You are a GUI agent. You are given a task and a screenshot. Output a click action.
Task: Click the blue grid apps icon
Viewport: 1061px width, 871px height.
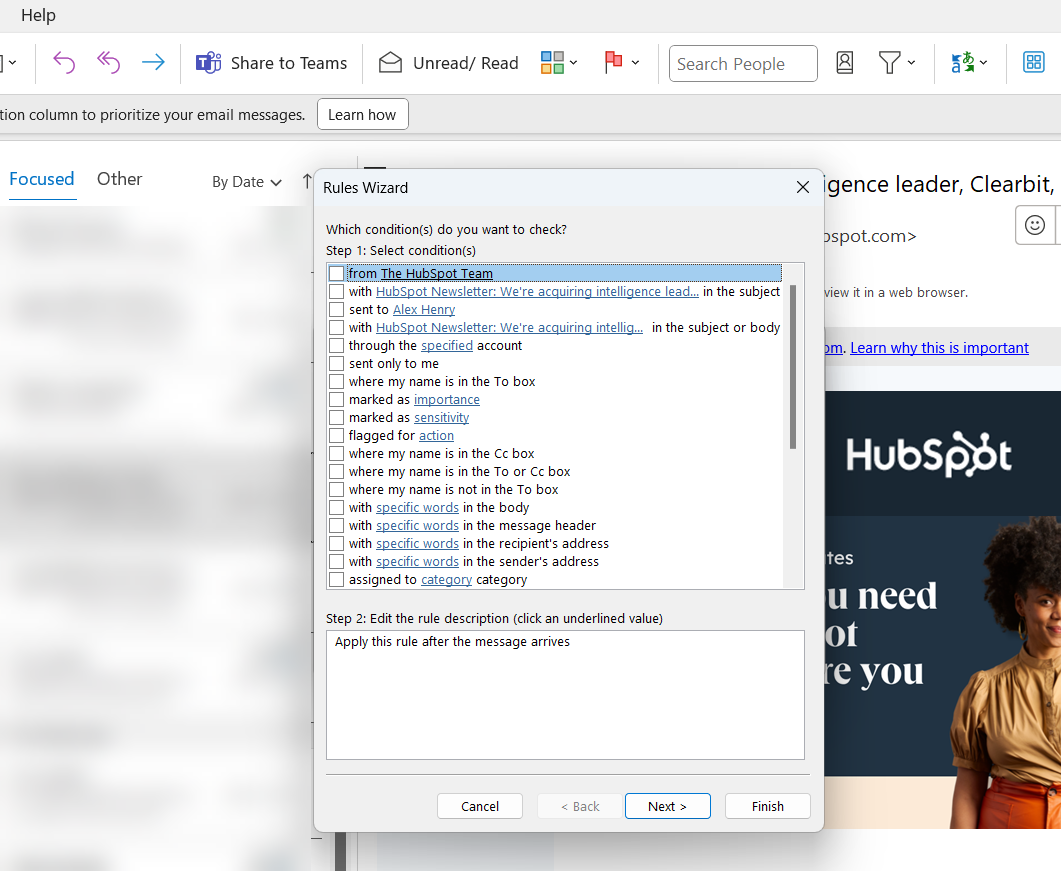click(1033, 63)
